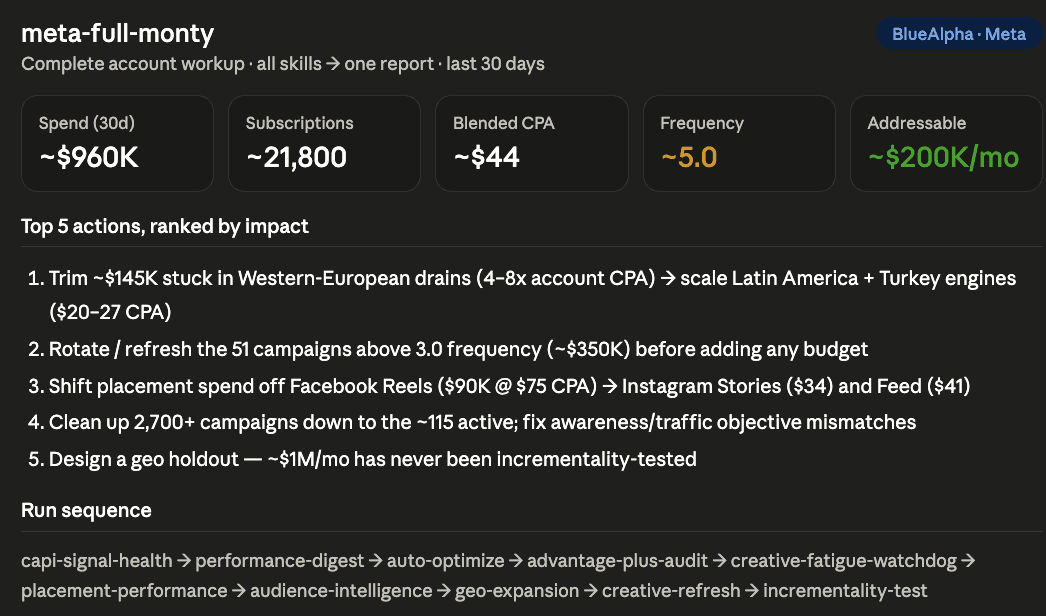The width and height of the screenshot is (1046, 616).
Task: Click the Blended CPA card
Action: [532, 143]
